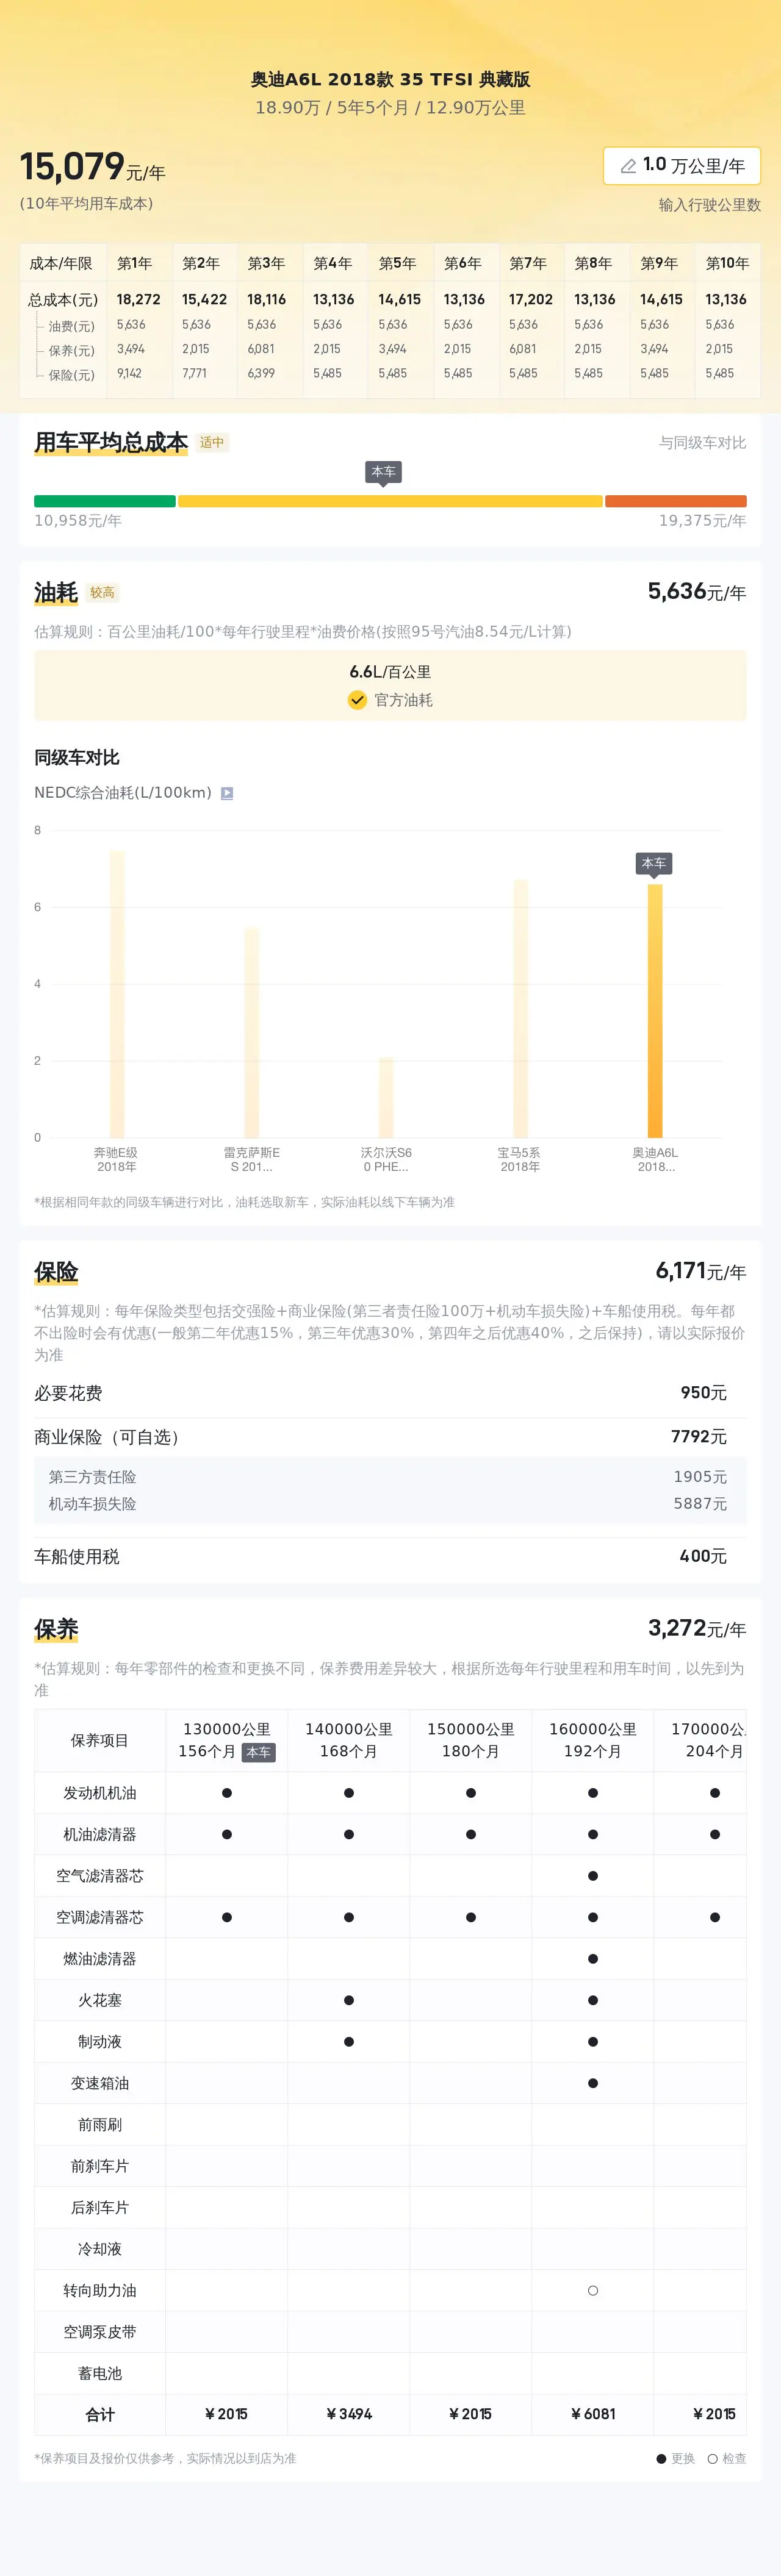Click the 发动机机油 dot under 130000公里
The image size is (781, 2576).
(227, 1793)
